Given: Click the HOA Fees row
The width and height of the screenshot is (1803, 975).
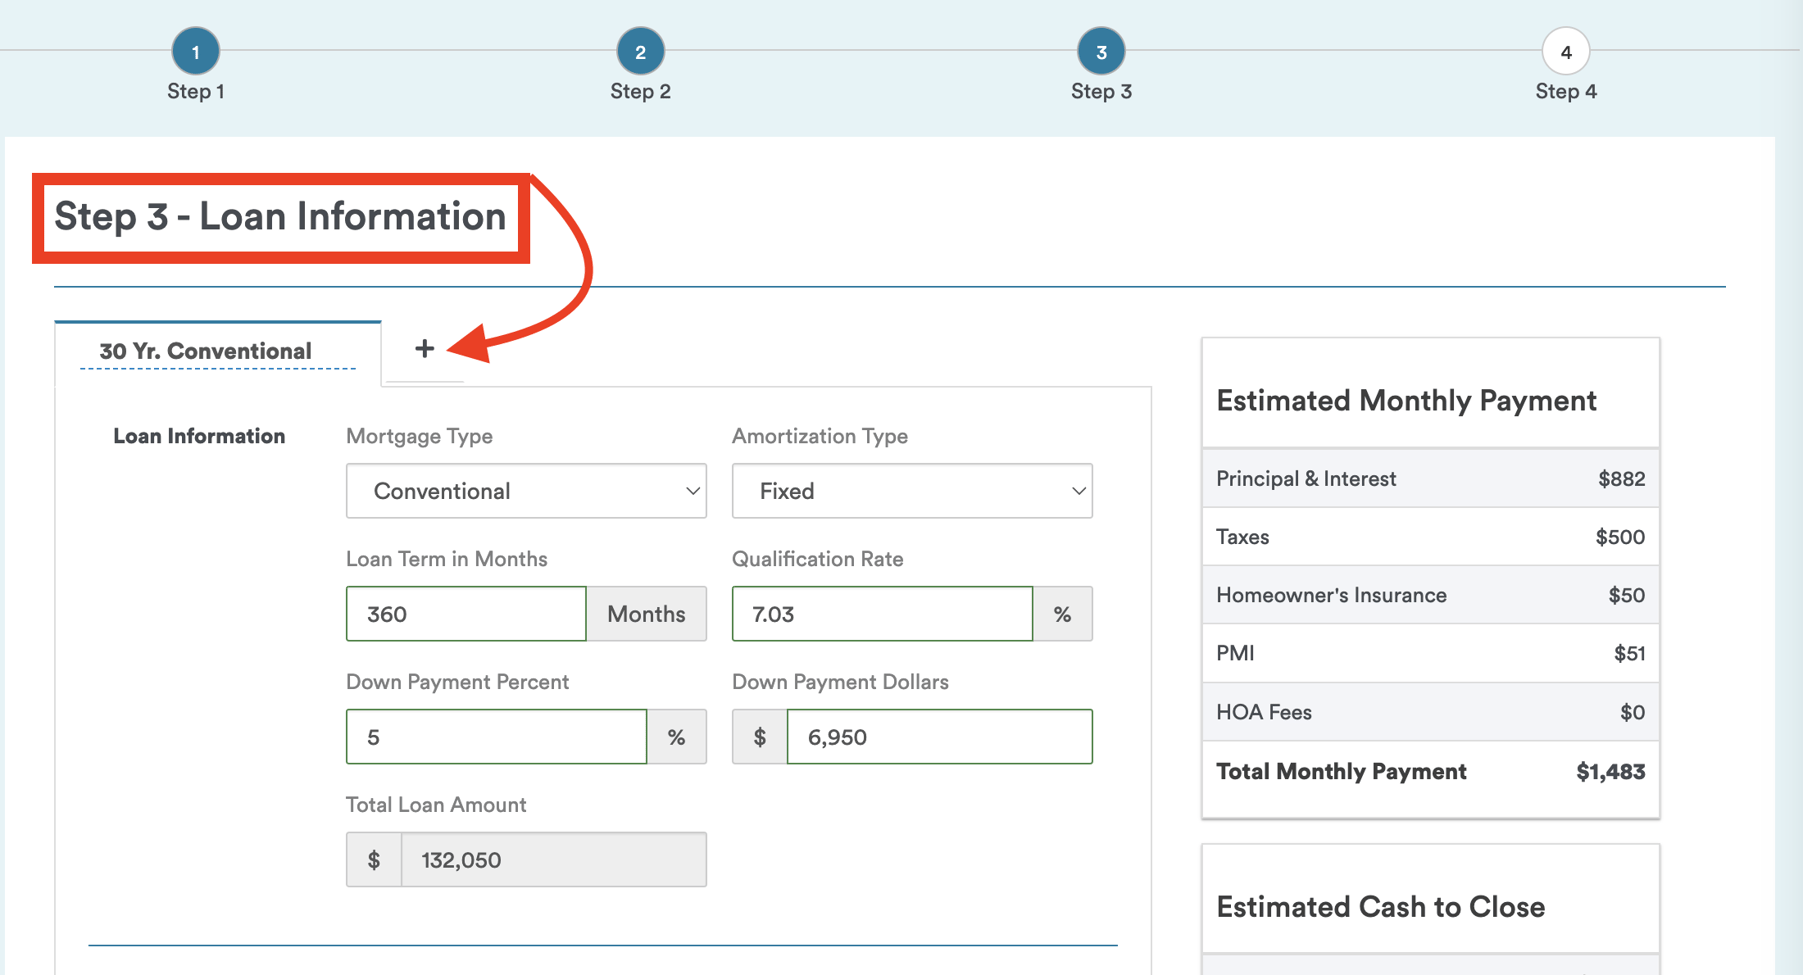Looking at the screenshot, I should (x=1430, y=712).
